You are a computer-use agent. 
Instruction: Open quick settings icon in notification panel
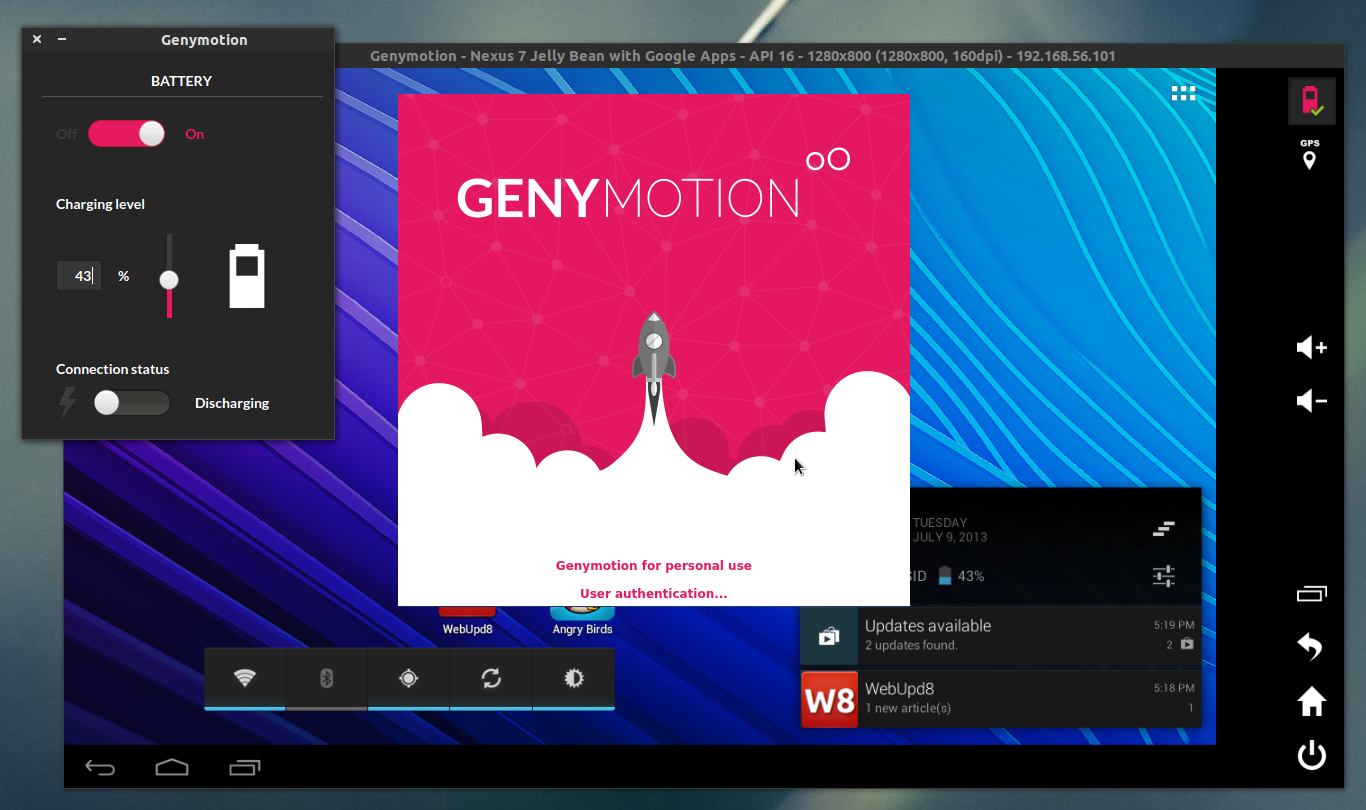pos(1163,576)
